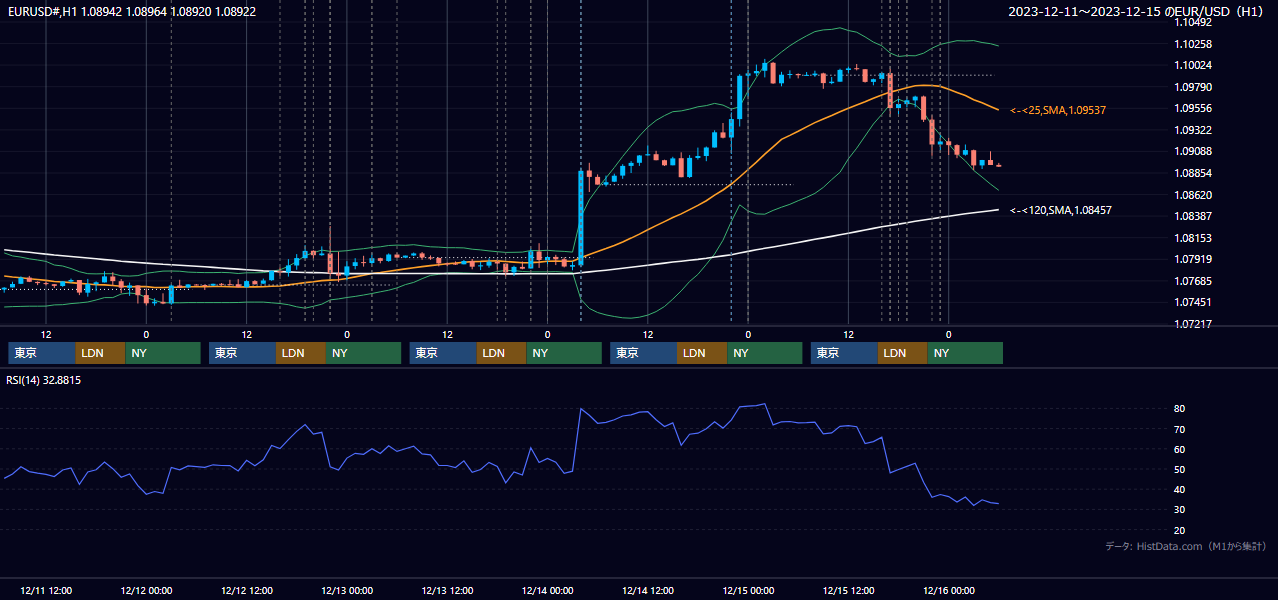This screenshot has height=600, width=1278.
Task: Click price axis value 1.09322
Action: click(1194, 130)
